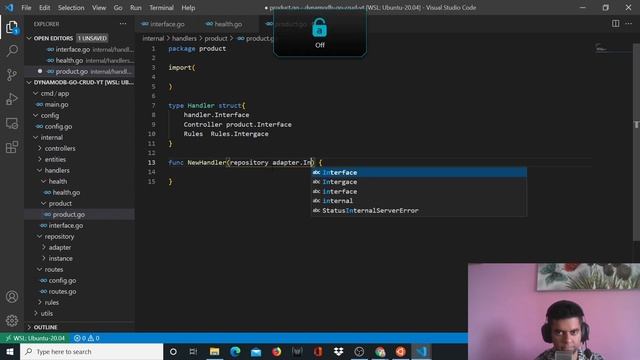Open Source Control view
640x360 pixels.
point(12,75)
